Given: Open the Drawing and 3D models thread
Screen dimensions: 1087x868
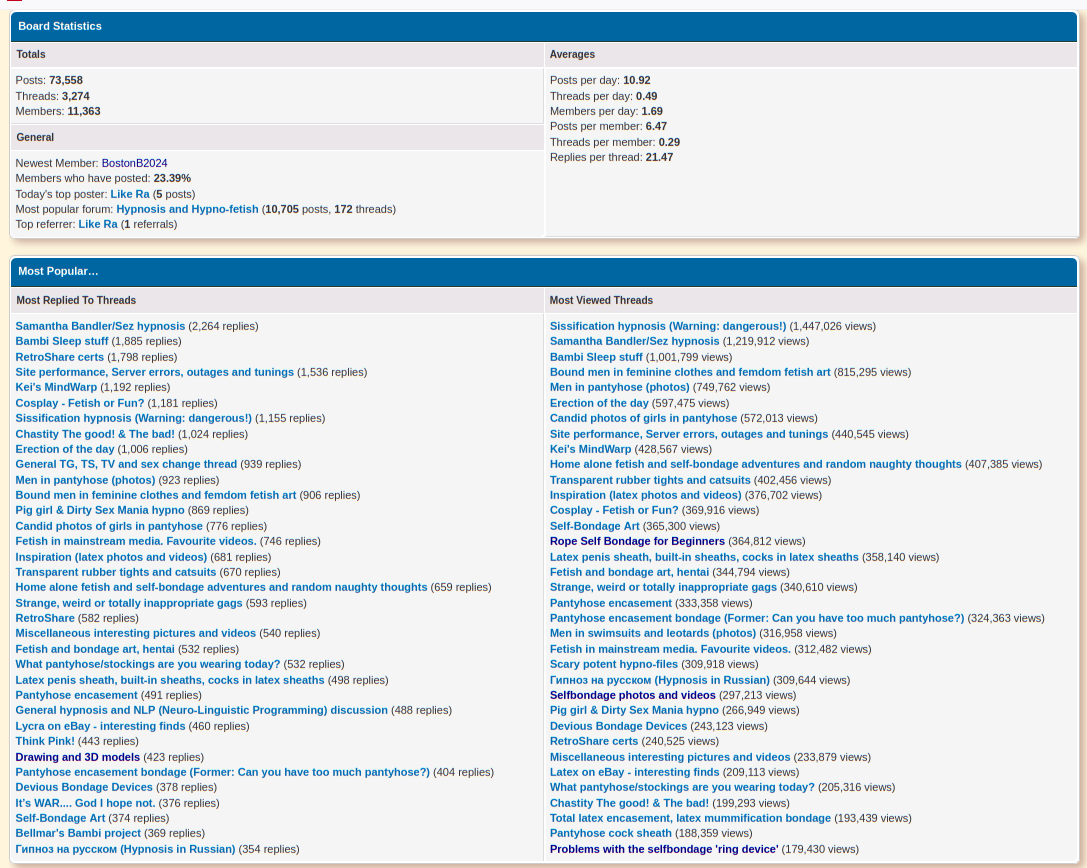Looking at the screenshot, I should [78, 757].
